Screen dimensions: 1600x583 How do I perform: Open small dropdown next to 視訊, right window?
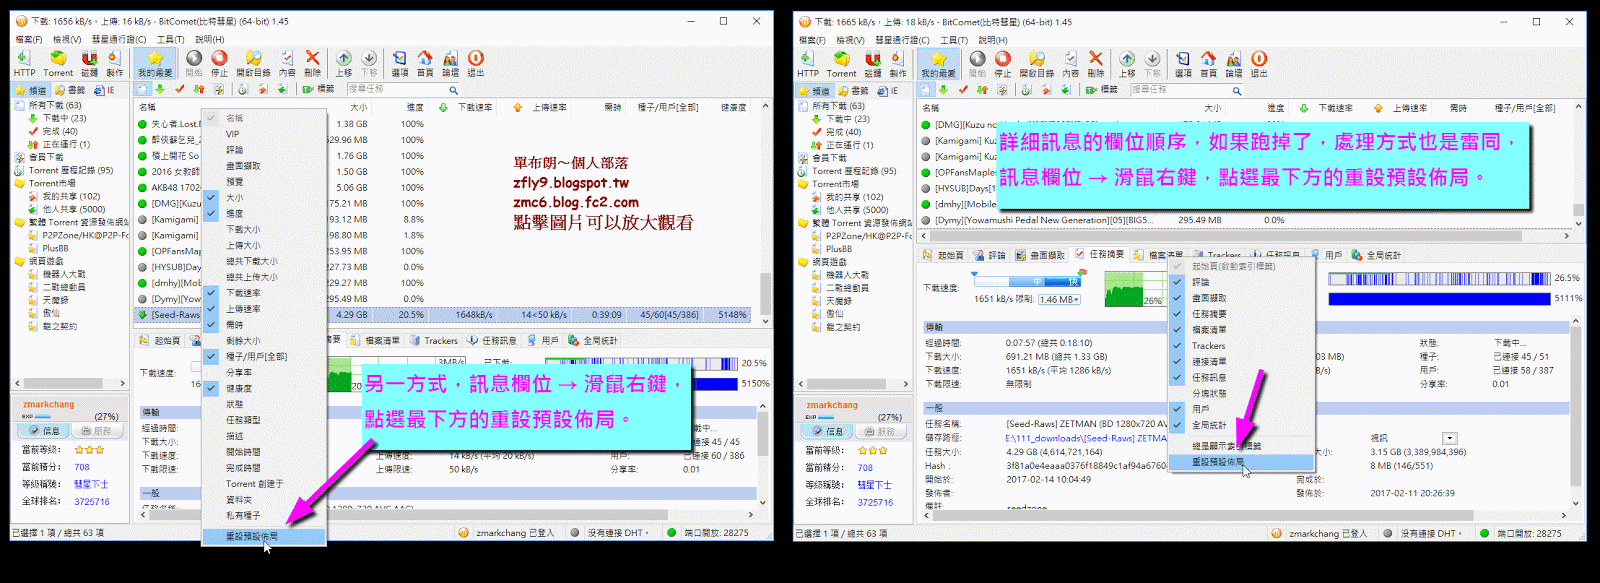pos(1450,438)
